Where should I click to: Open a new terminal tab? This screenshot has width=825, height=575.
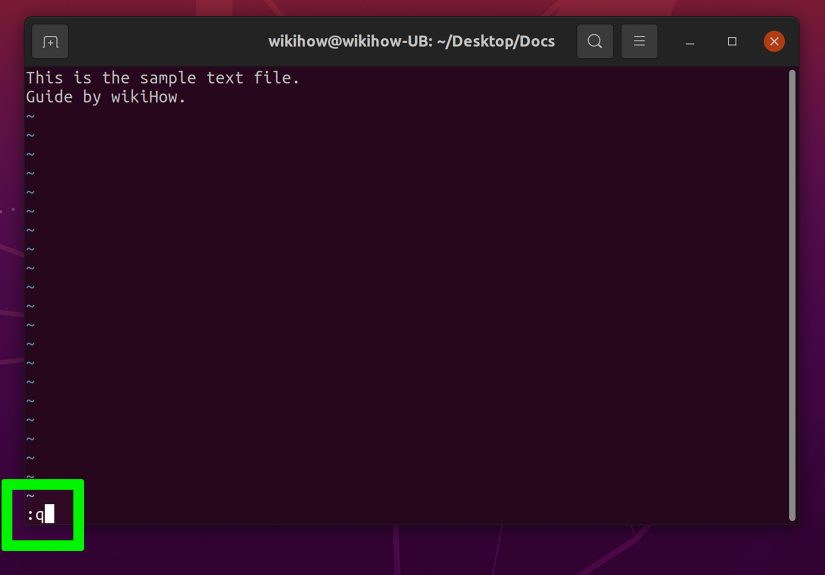point(50,42)
